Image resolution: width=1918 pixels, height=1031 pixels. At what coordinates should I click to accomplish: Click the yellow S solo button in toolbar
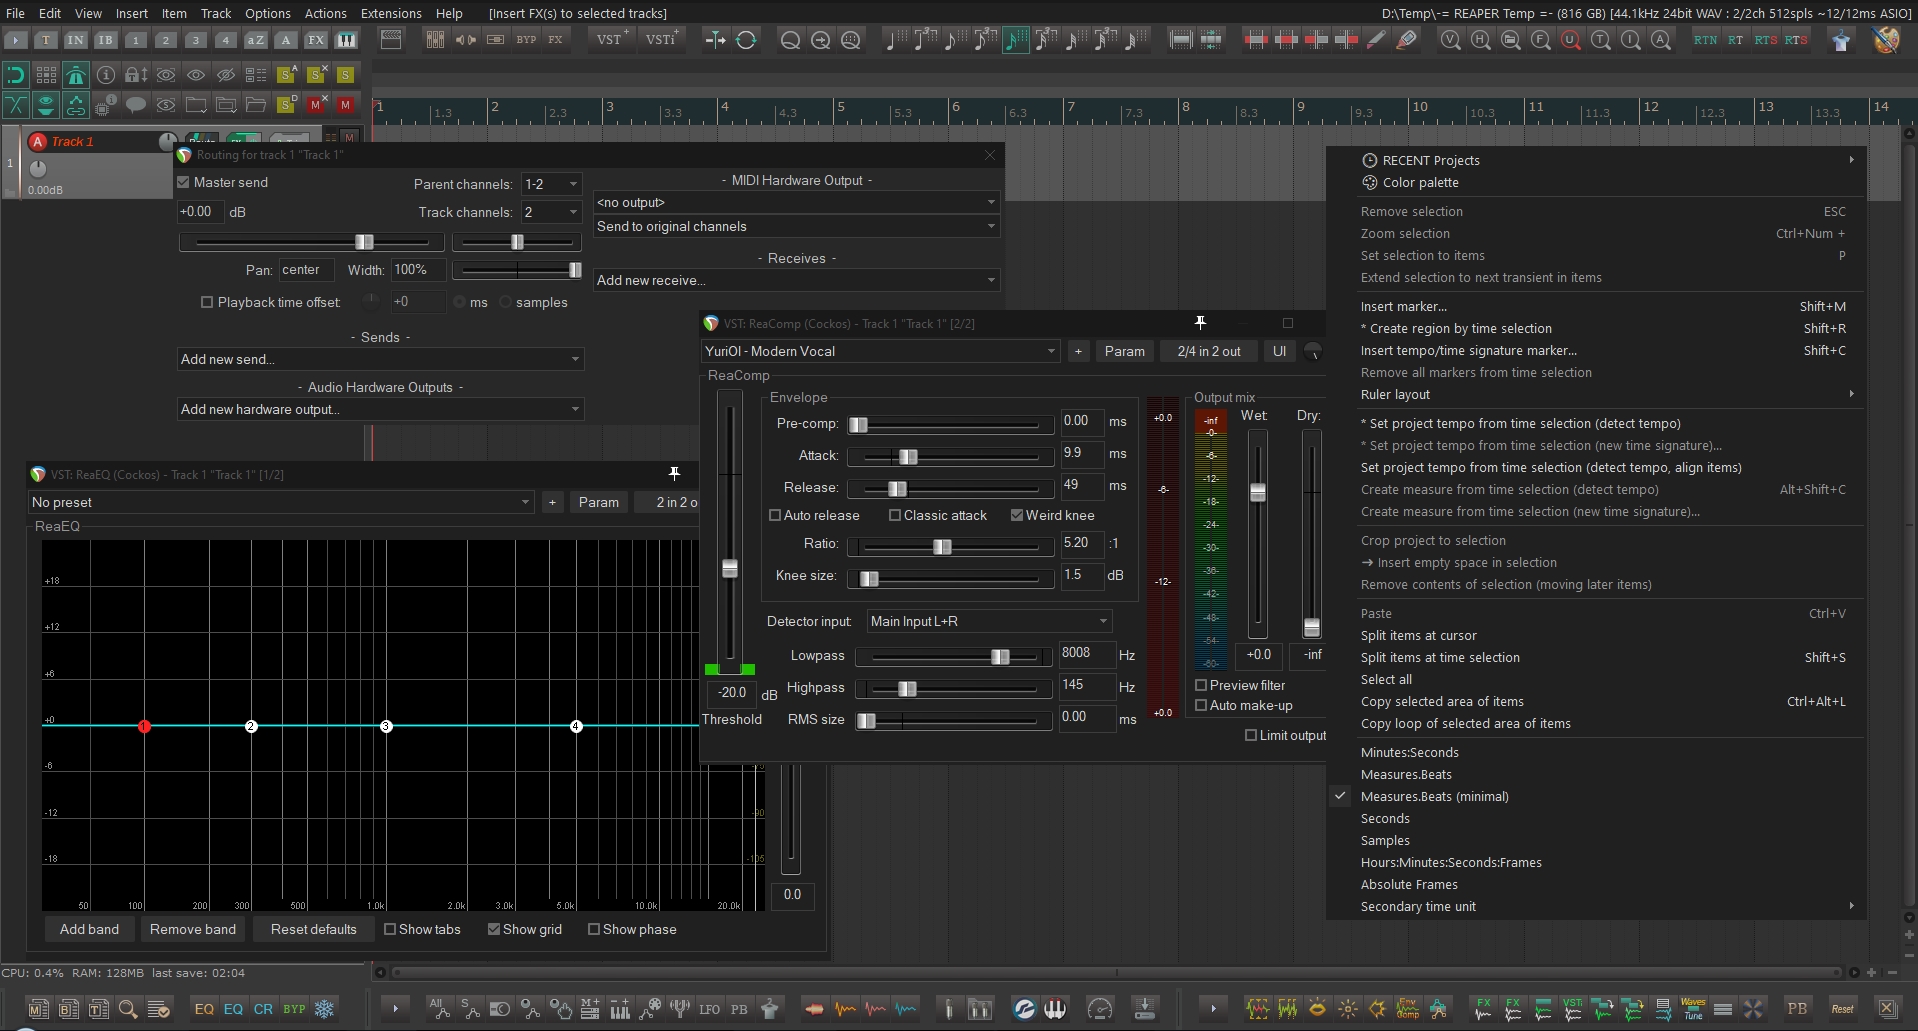pyautogui.click(x=345, y=75)
